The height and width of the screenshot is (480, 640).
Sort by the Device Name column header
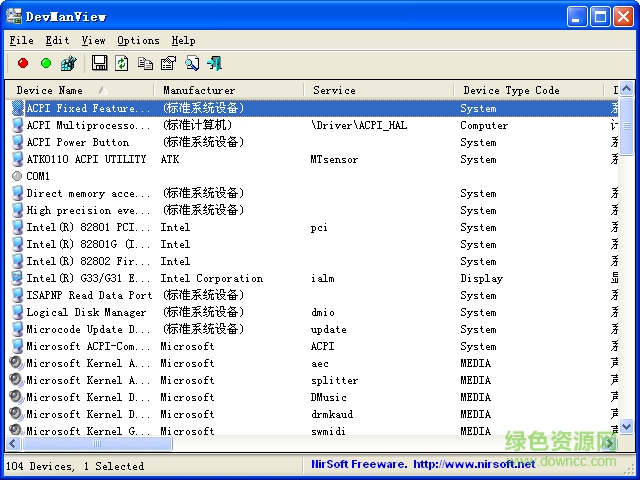[x=50, y=90]
